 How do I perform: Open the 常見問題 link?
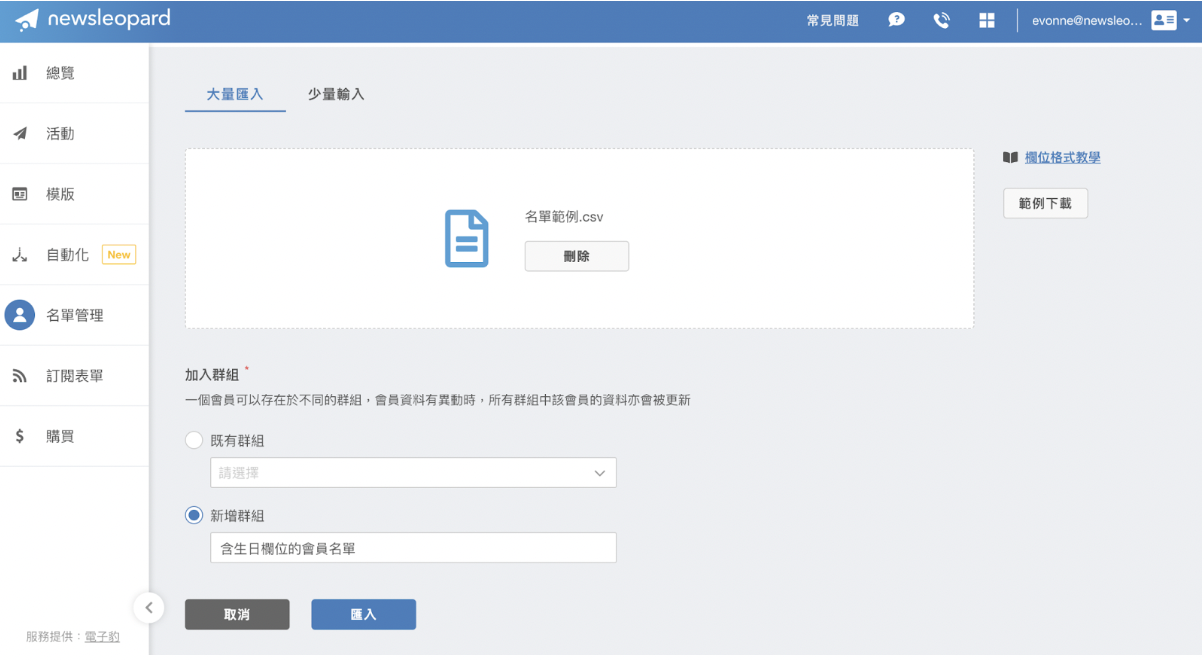(833, 20)
